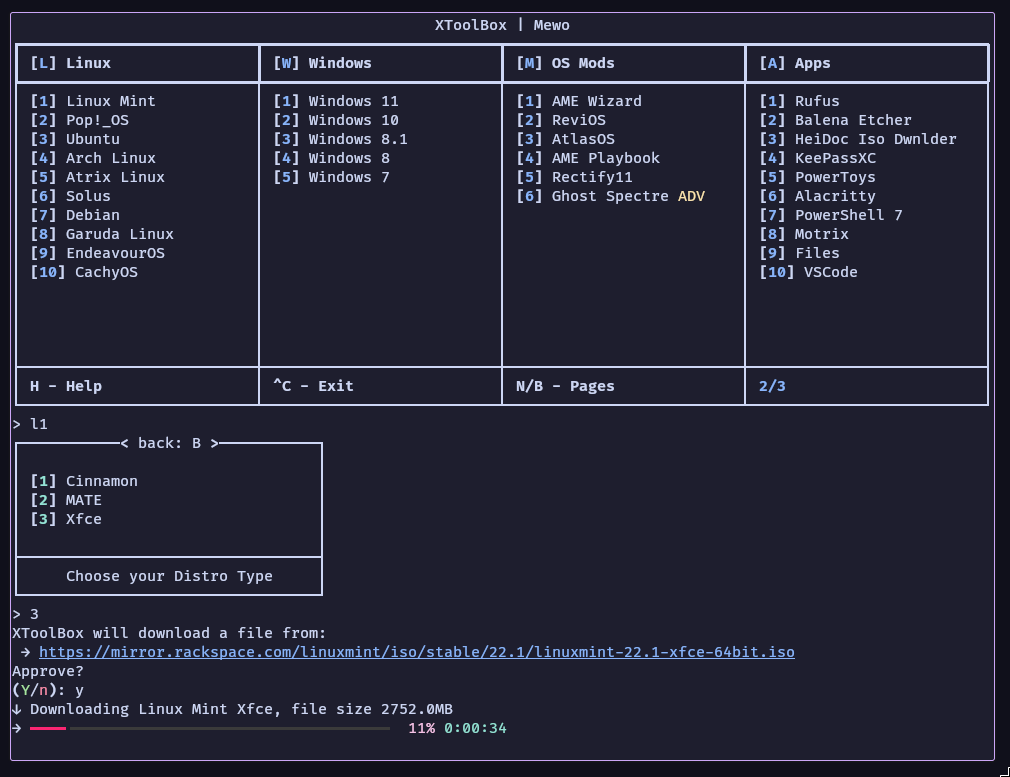Click the H - Help footer cell
This screenshot has height=777, width=1010.
137,387
